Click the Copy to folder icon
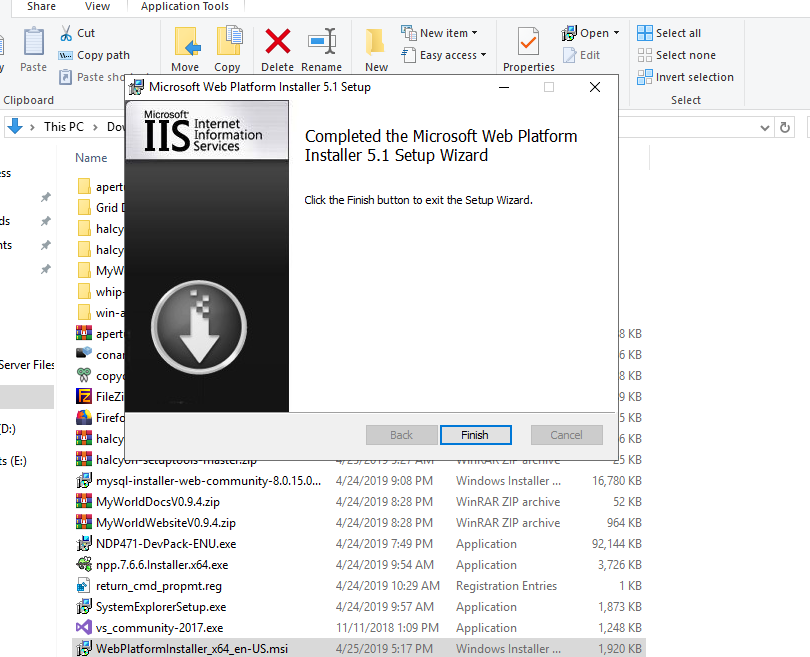The height and width of the screenshot is (657, 810). click(229, 41)
